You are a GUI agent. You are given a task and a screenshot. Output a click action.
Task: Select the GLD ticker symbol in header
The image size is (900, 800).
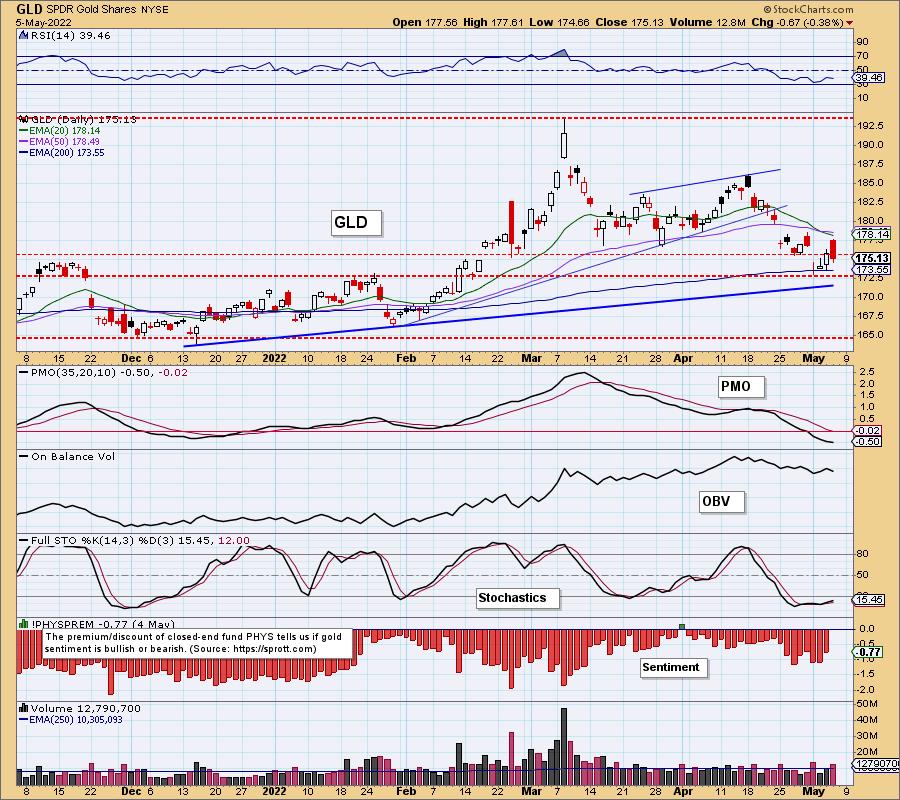(x=29, y=9)
